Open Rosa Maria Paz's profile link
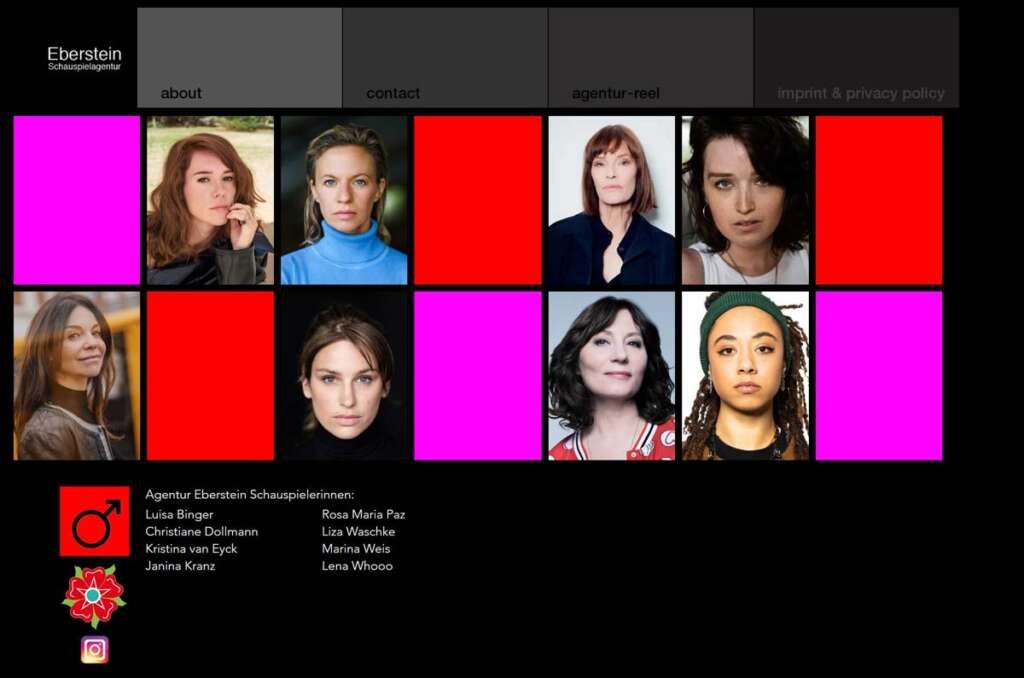Screen dimensions: 1024x678 [363, 514]
